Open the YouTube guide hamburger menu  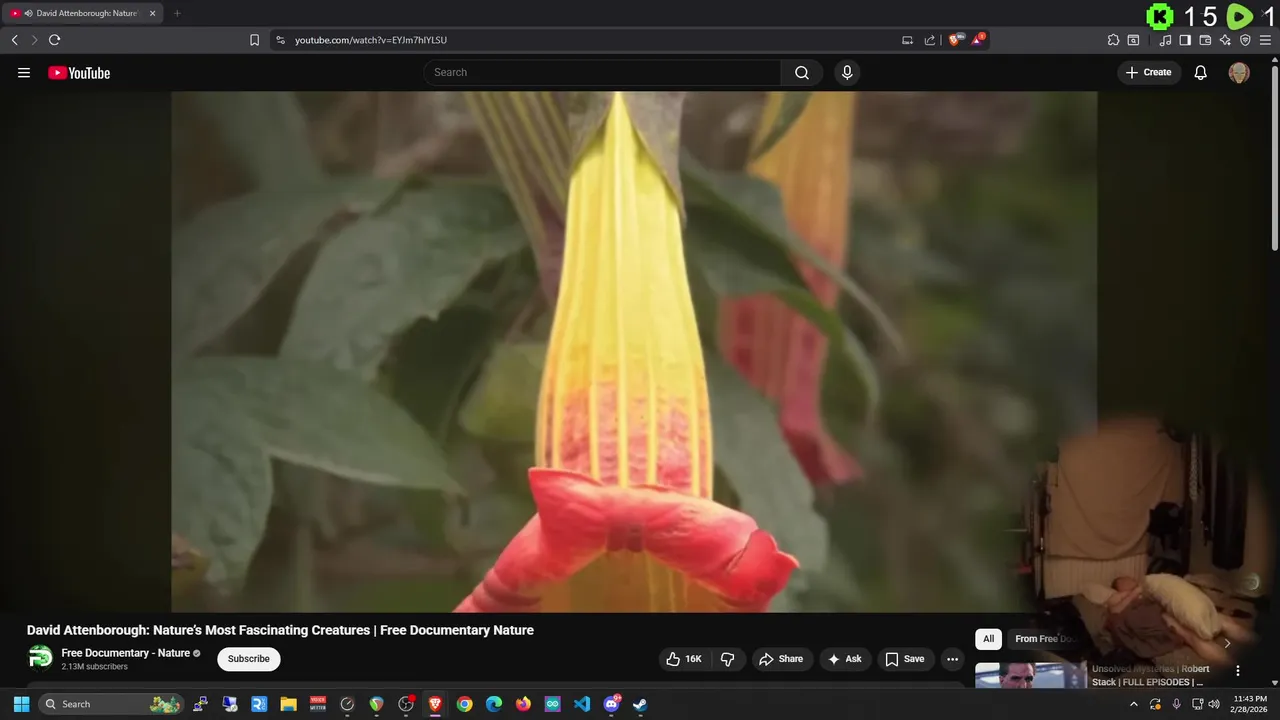pyautogui.click(x=24, y=72)
